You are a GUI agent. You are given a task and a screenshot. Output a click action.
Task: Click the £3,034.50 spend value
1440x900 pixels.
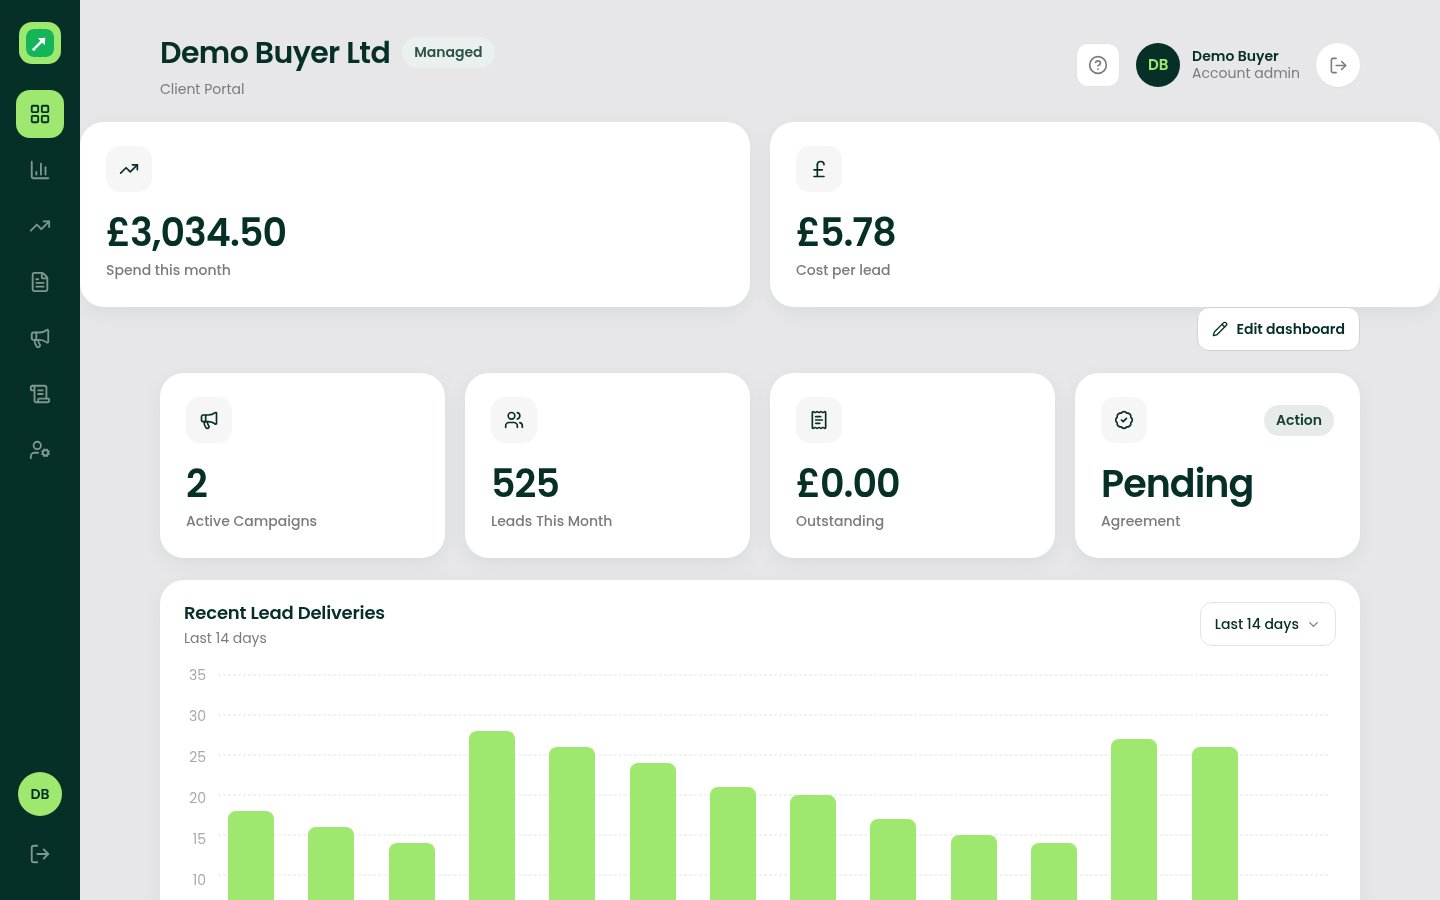196,232
